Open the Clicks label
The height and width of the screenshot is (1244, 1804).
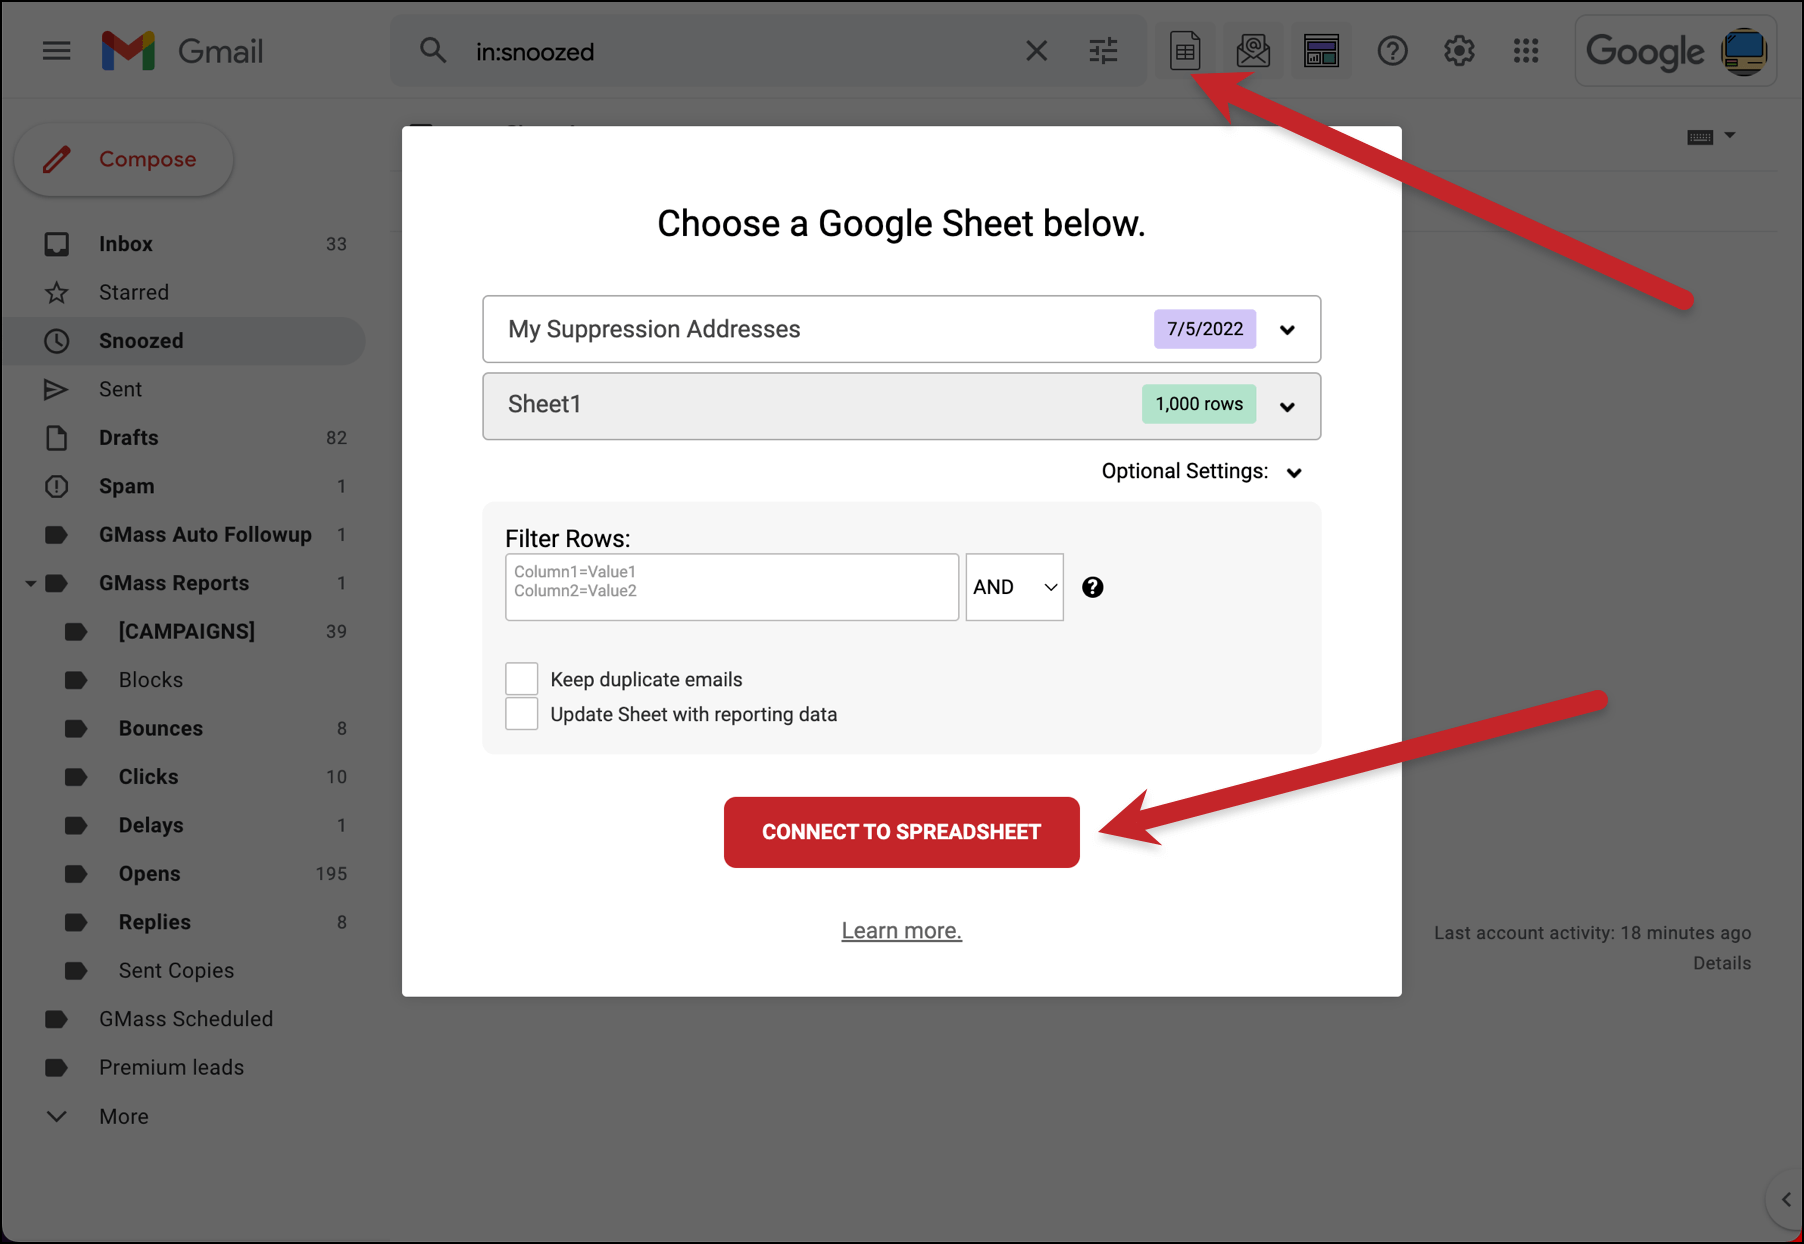pos(184,777)
